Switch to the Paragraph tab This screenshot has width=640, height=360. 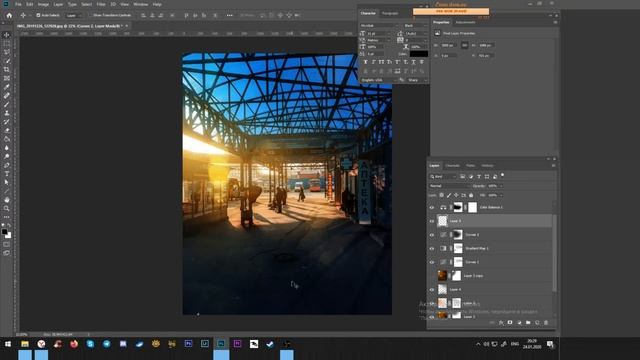point(390,13)
